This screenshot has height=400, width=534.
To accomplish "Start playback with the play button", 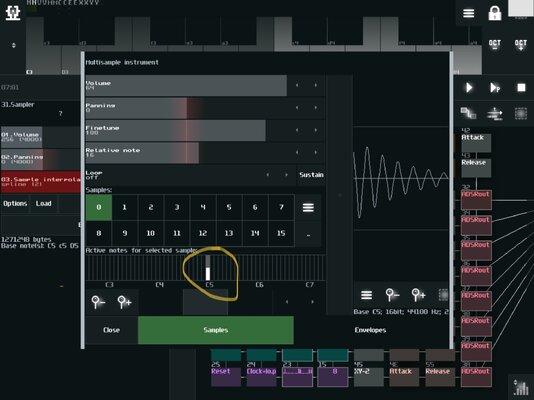I will [469, 87].
